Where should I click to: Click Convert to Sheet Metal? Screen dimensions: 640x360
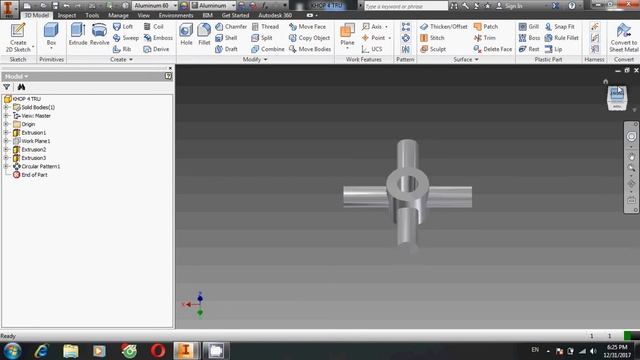(x=623, y=38)
